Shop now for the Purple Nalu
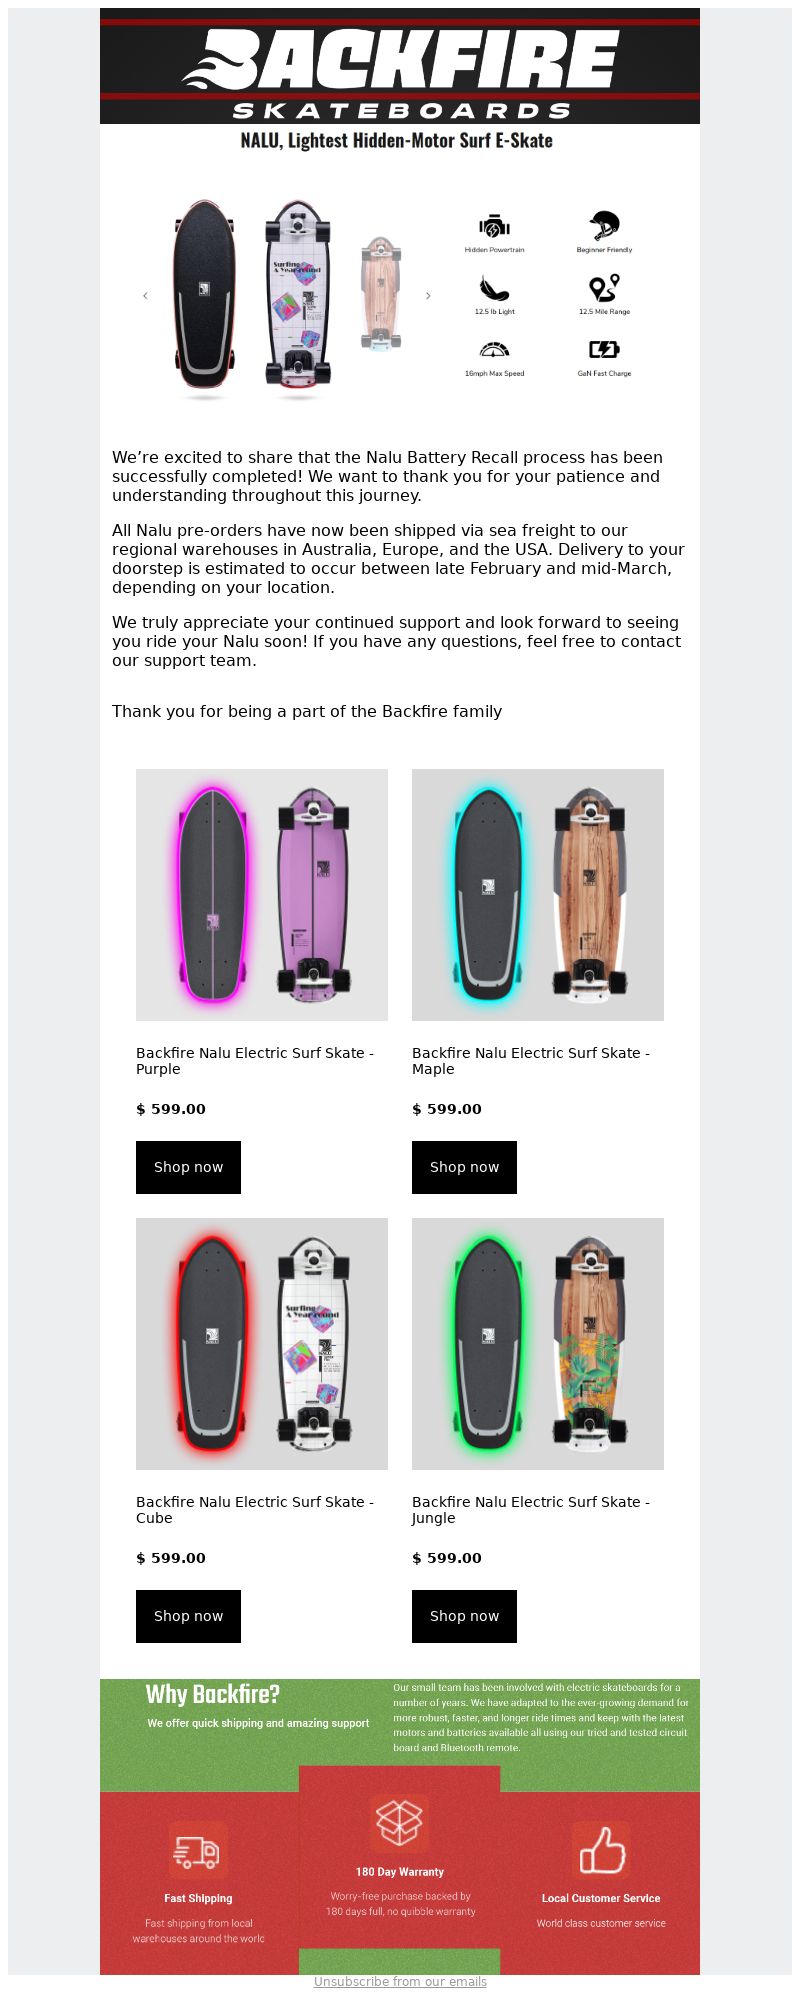The width and height of the screenshot is (800, 1998). pos(188,1167)
